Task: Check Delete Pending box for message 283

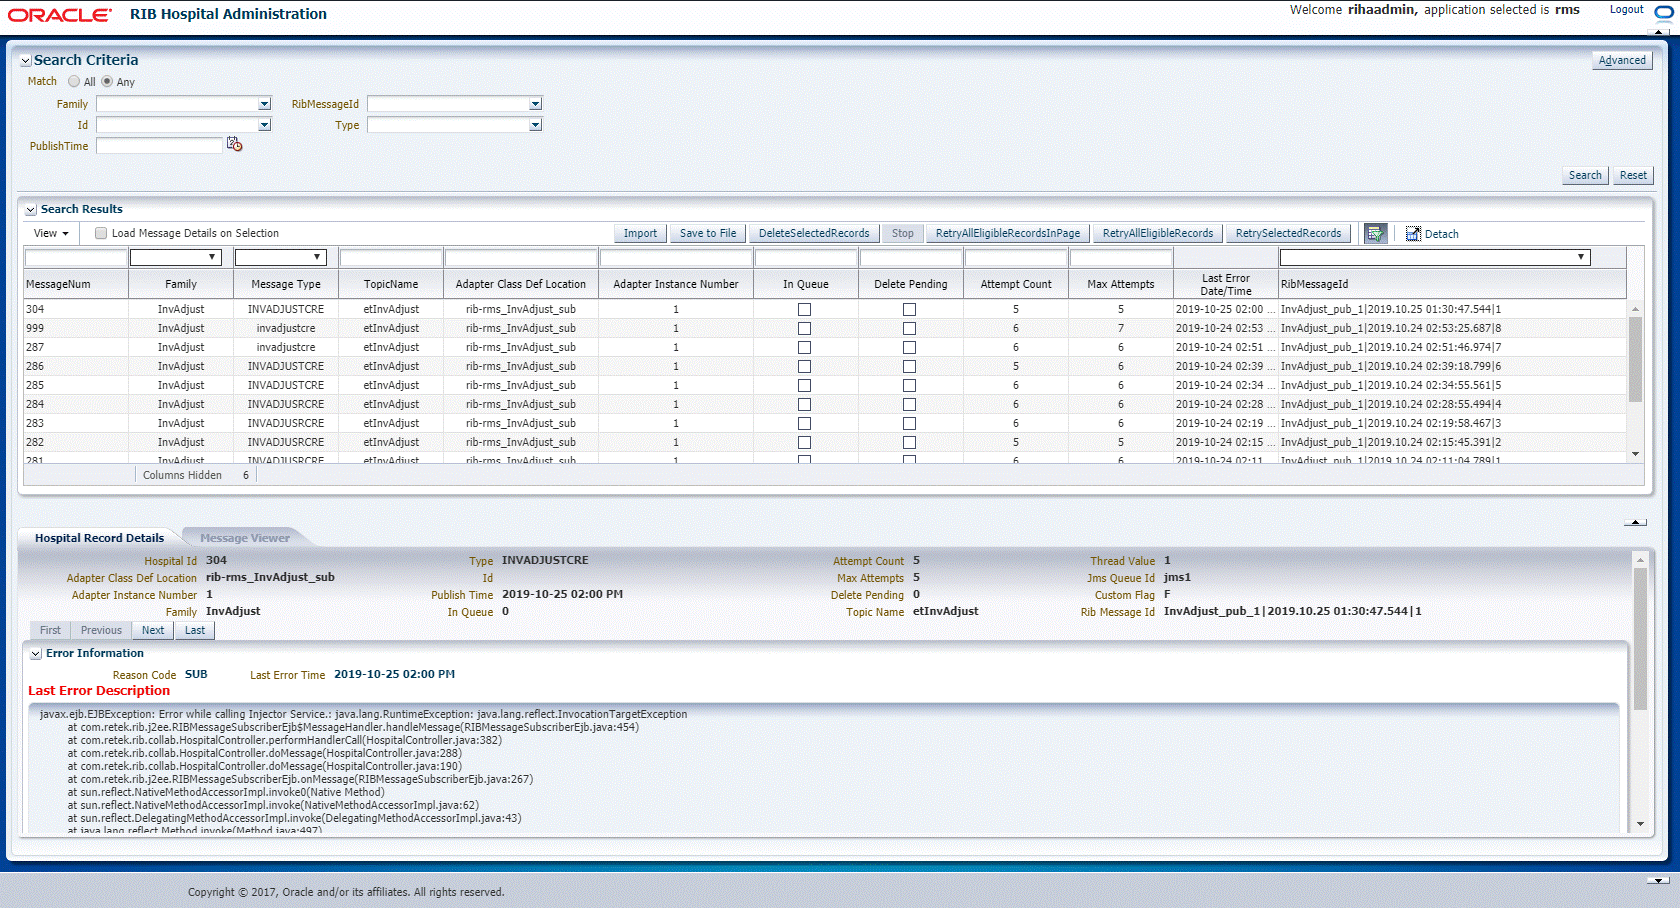Action: pyautogui.click(x=909, y=424)
